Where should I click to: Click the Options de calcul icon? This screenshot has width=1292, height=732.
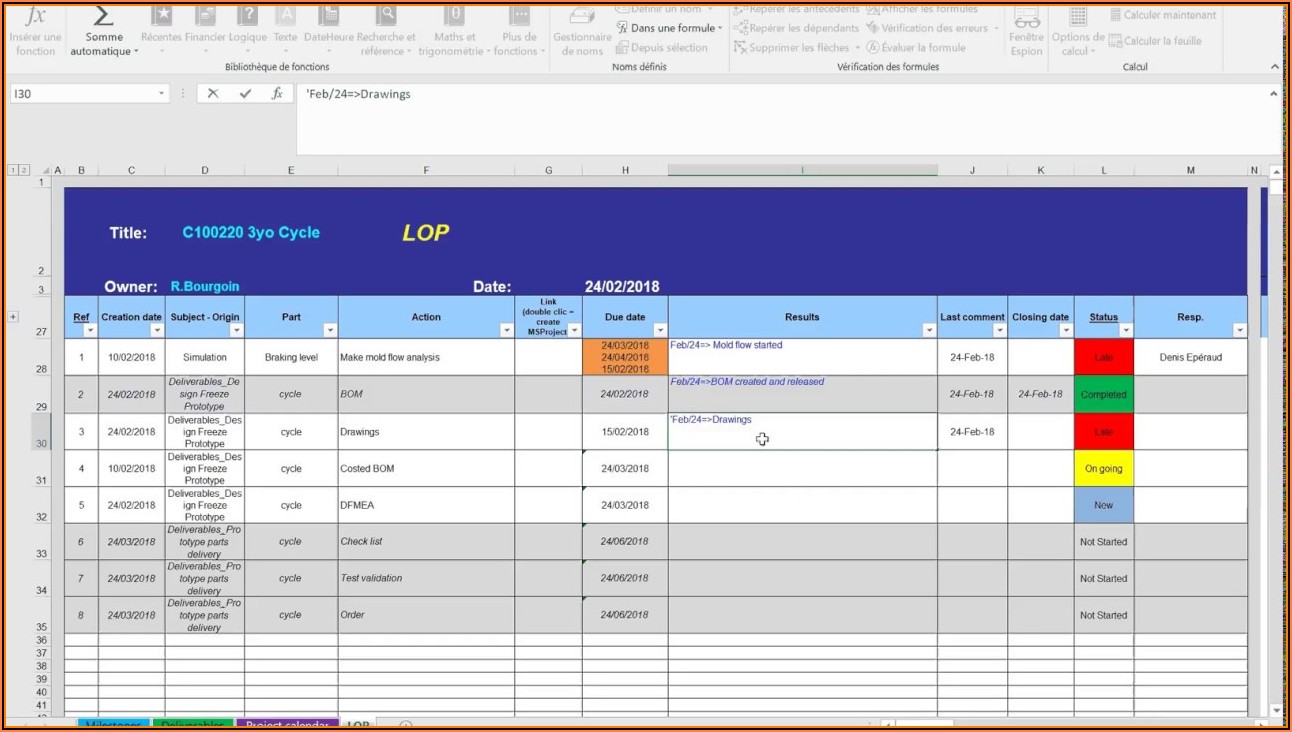point(1077,18)
